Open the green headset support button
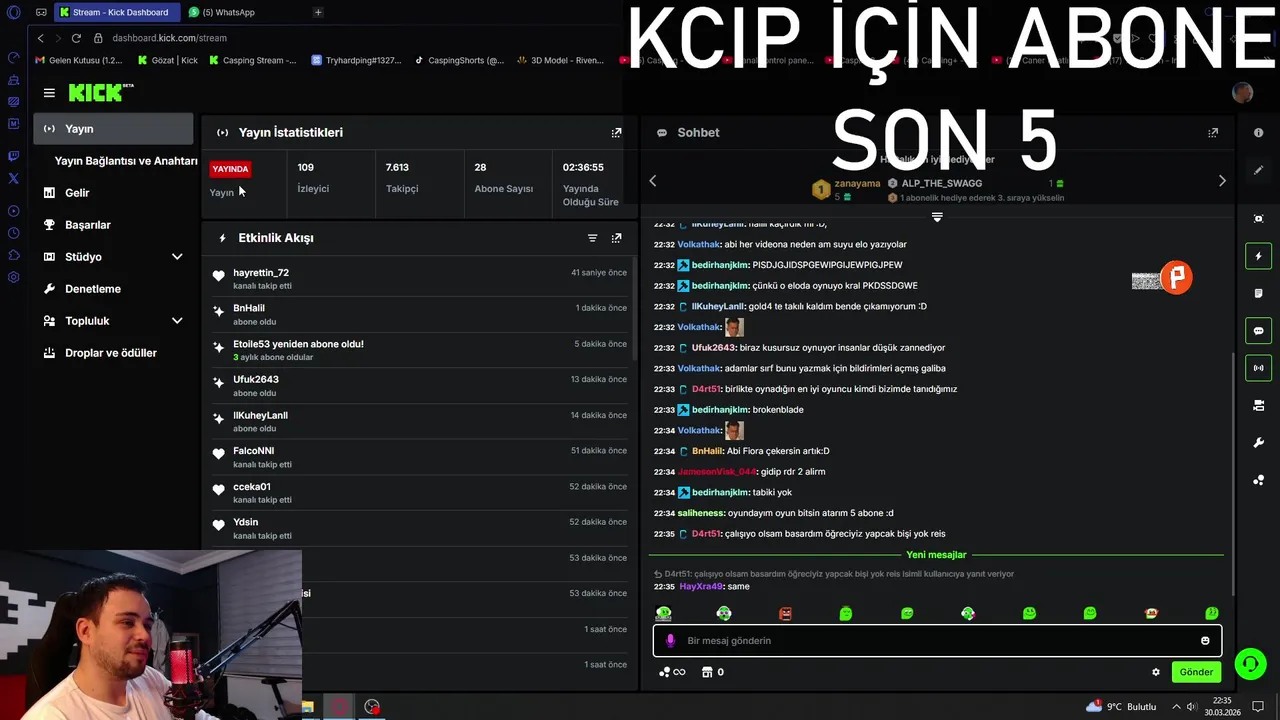 click(x=1249, y=664)
